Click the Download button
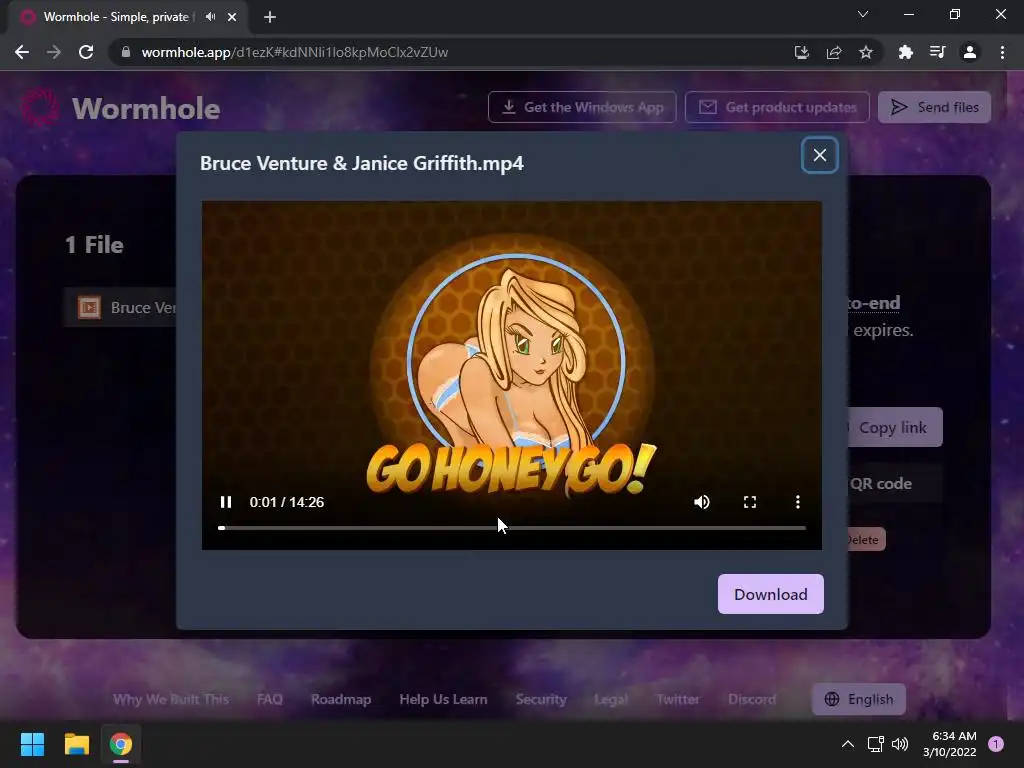 pos(771,594)
